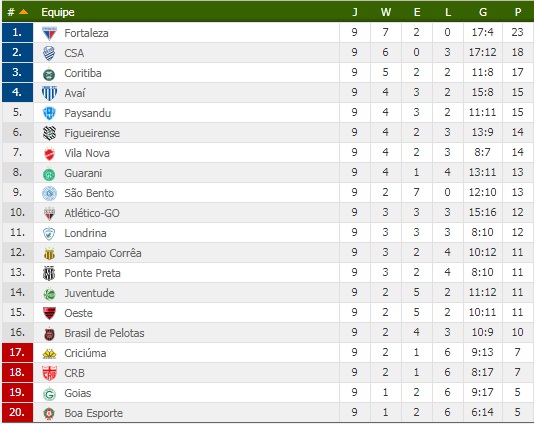Screen dimensions: 534x424
Task: Select the blue position 1 cell
Action: (17, 33)
